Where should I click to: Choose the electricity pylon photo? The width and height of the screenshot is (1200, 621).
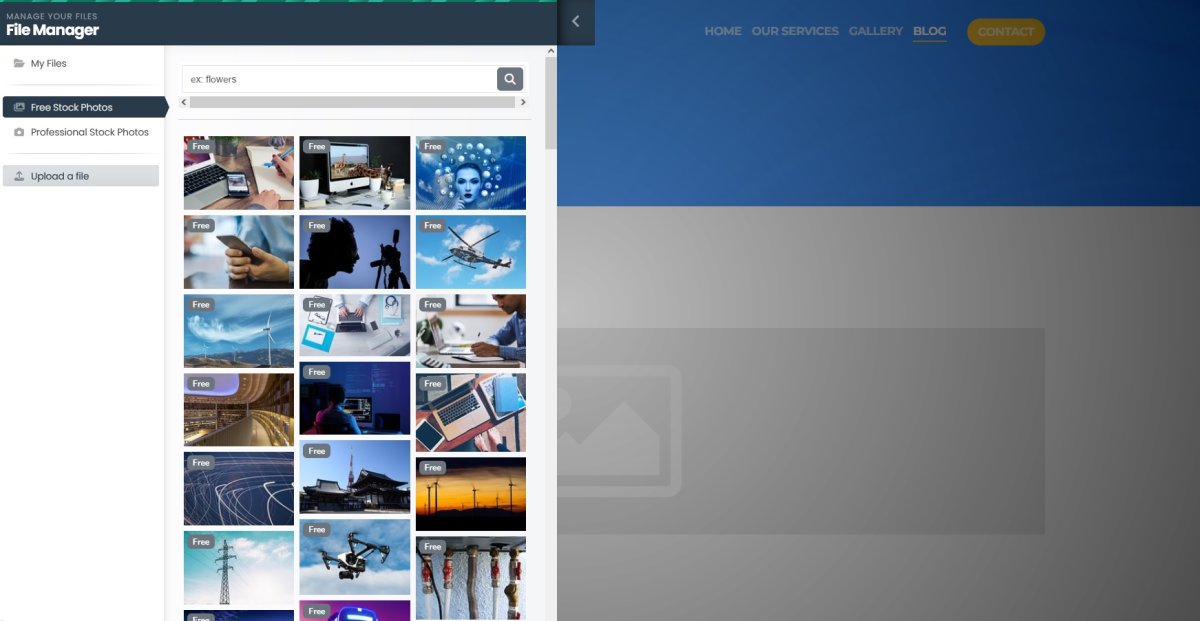point(238,568)
